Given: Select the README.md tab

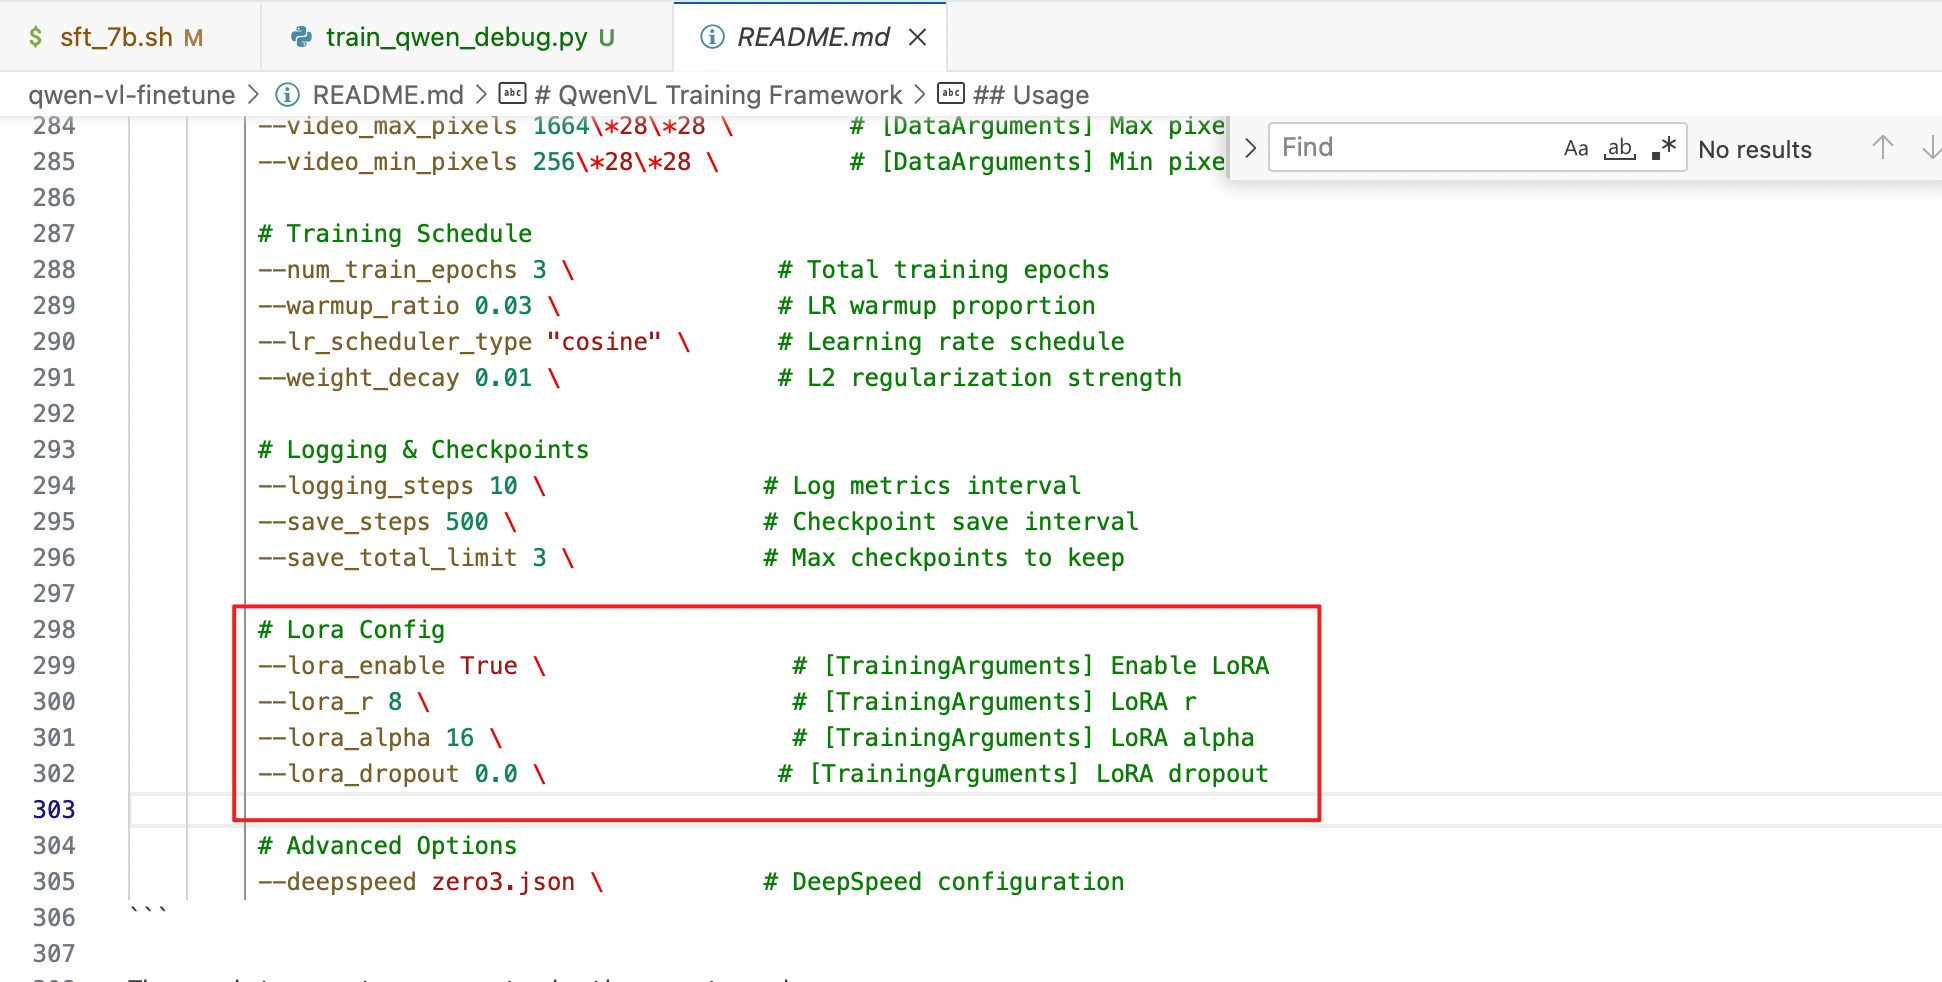Looking at the screenshot, I should click(810, 37).
